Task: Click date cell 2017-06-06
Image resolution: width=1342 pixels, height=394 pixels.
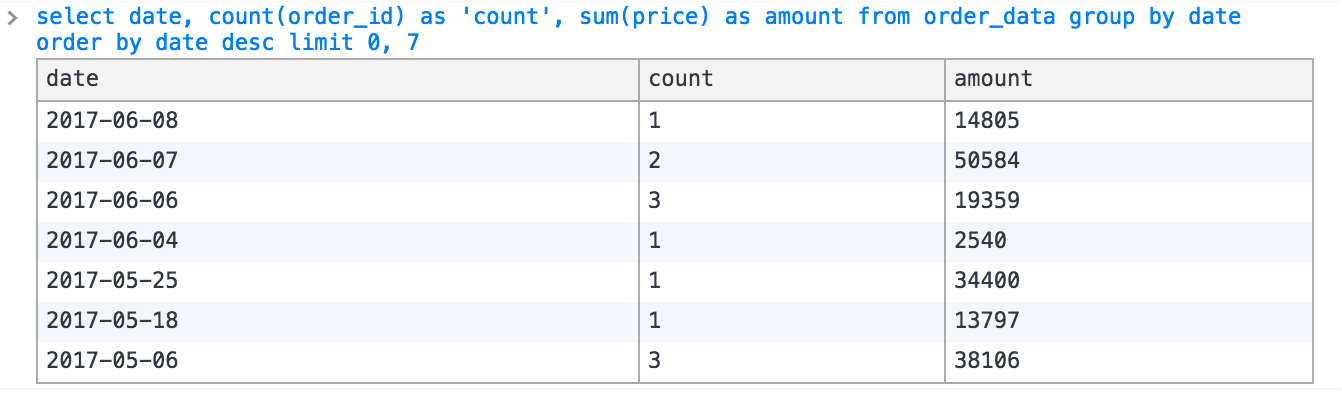Action: click(x=338, y=200)
